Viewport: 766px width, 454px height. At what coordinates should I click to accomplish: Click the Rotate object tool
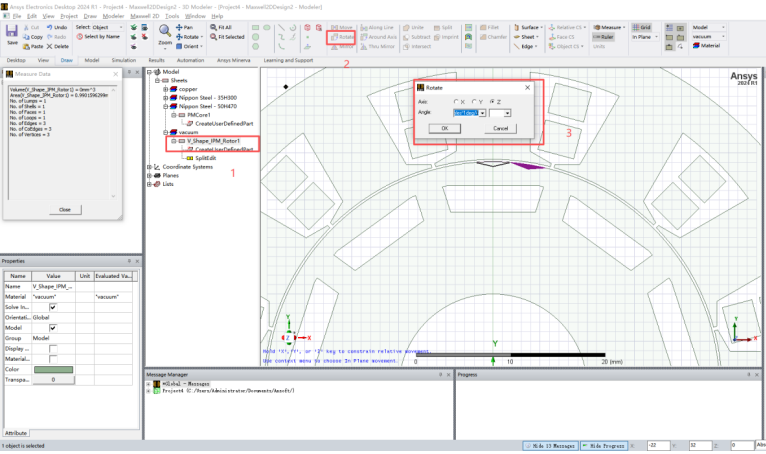(341, 37)
